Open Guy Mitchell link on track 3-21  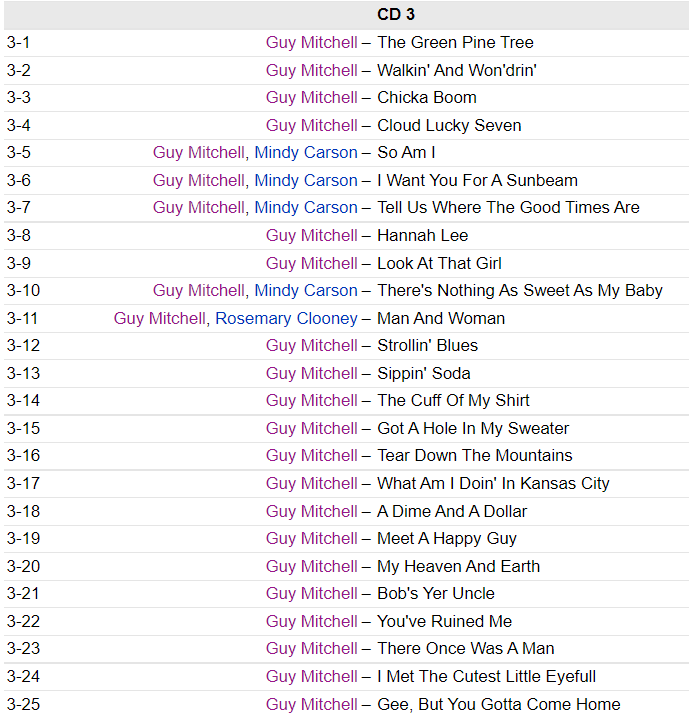[311, 594]
